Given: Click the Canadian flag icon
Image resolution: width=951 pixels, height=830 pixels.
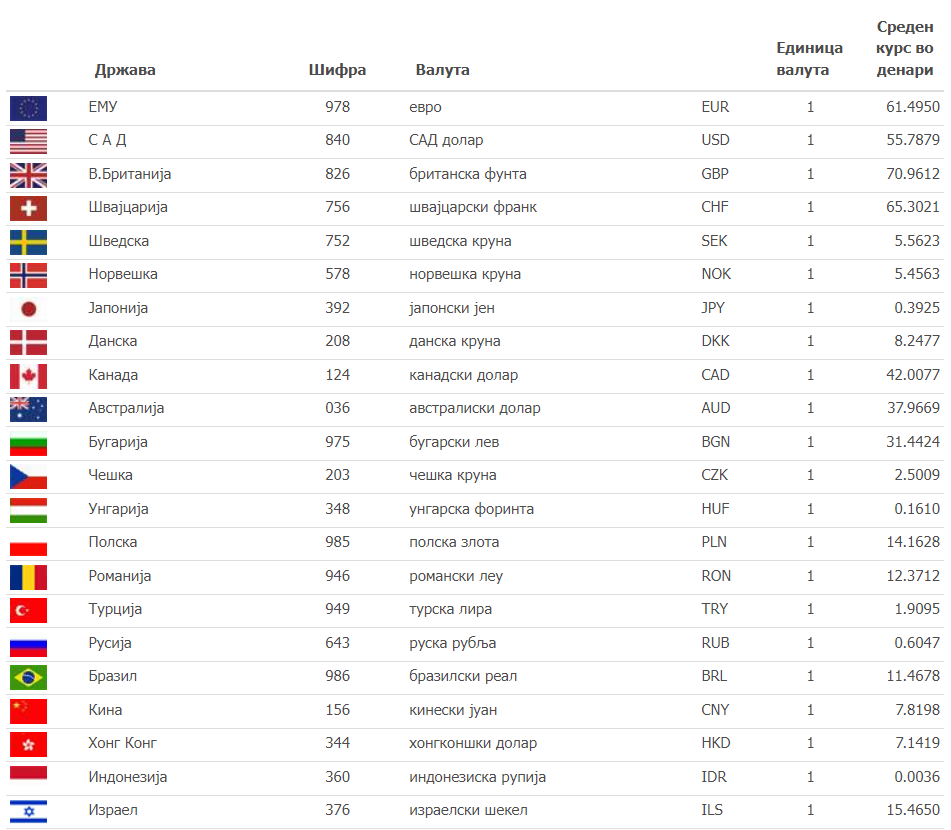Looking at the screenshot, I should 28,375.
